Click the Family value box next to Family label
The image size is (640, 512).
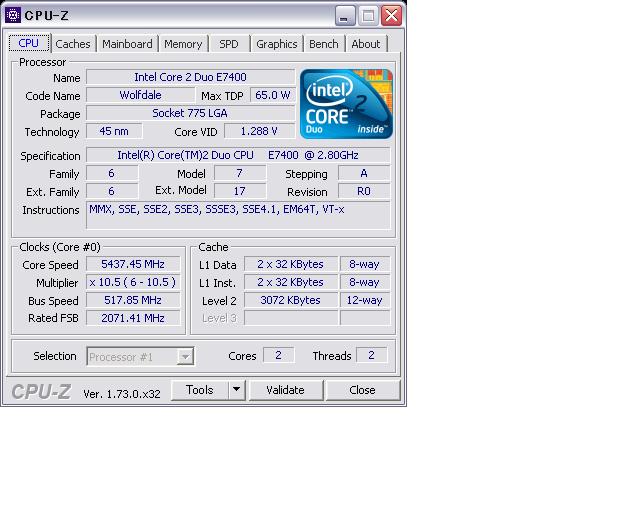click(x=112, y=174)
